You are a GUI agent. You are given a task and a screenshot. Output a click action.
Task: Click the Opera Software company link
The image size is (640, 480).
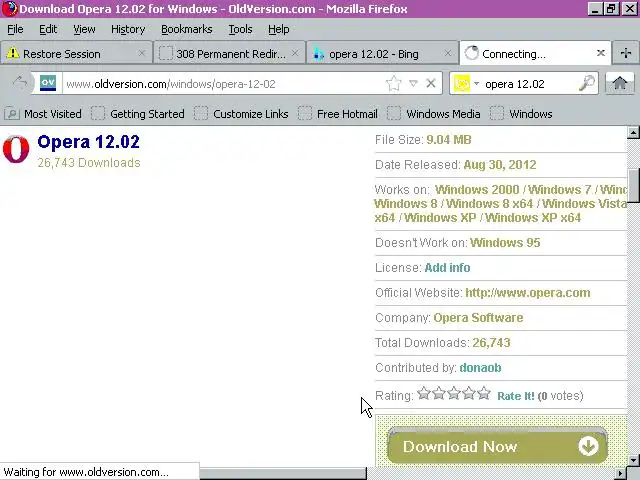pos(478,318)
